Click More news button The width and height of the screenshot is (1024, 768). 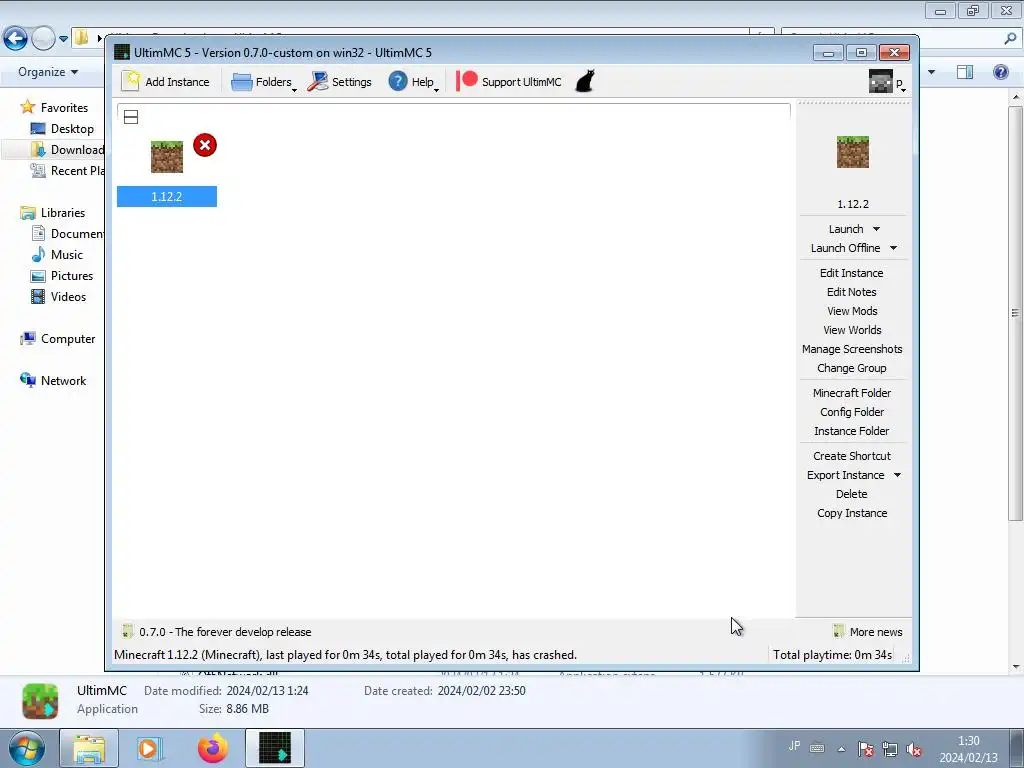(x=867, y=632)
